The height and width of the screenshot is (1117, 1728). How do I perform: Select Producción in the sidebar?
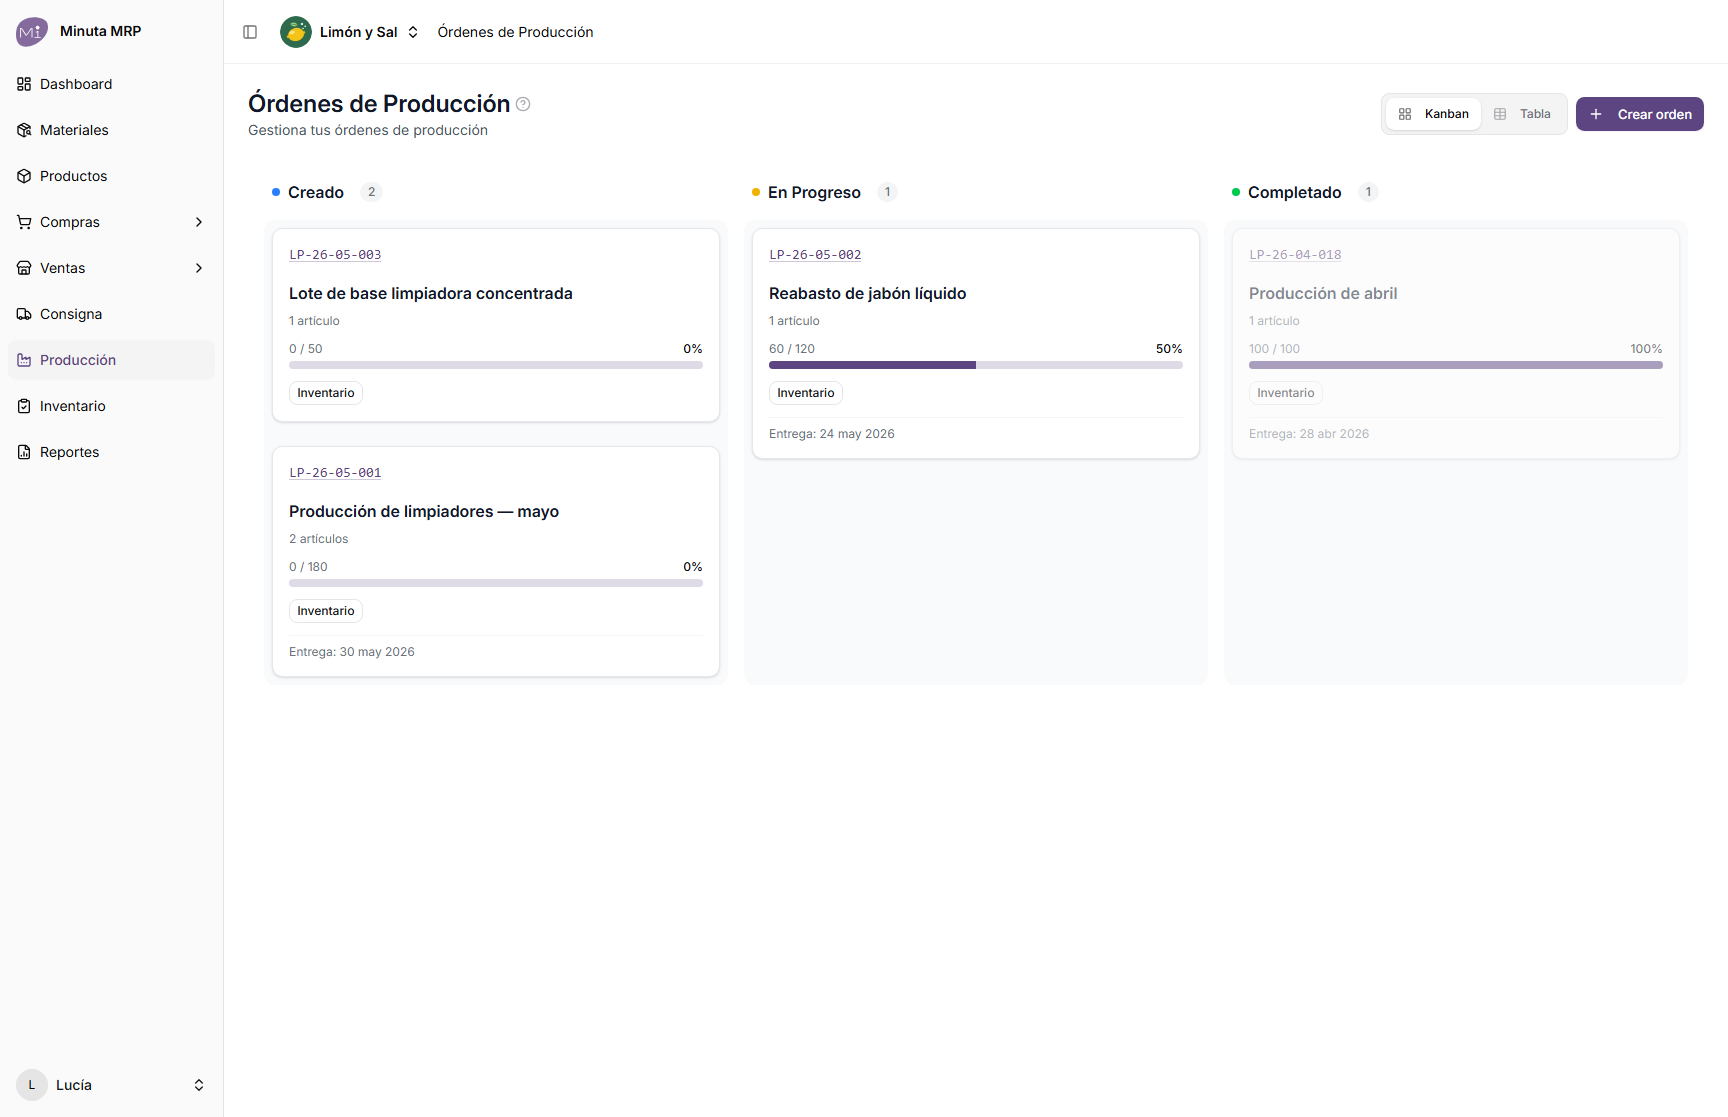(x=111, y=360)
